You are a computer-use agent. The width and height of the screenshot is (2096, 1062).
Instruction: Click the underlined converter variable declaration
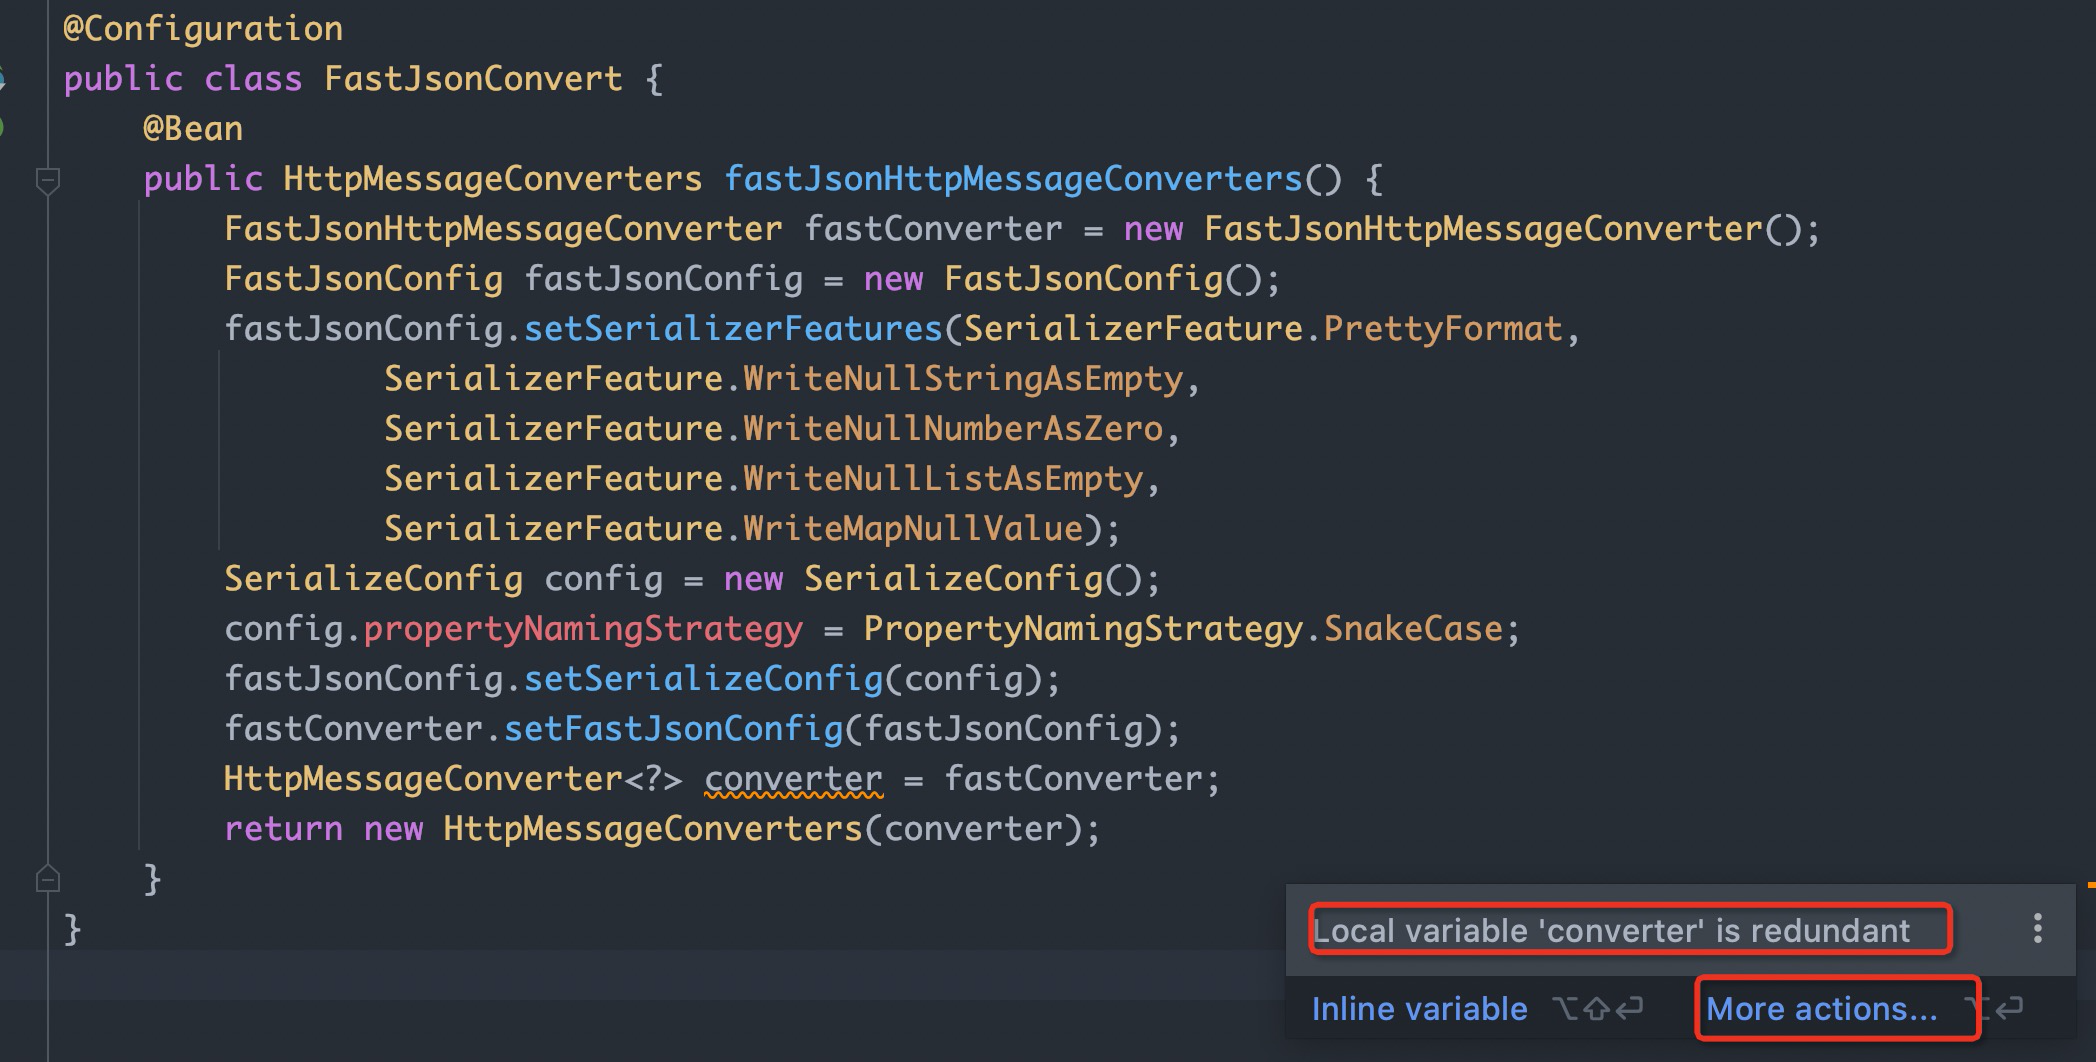[x=793, y=779]
